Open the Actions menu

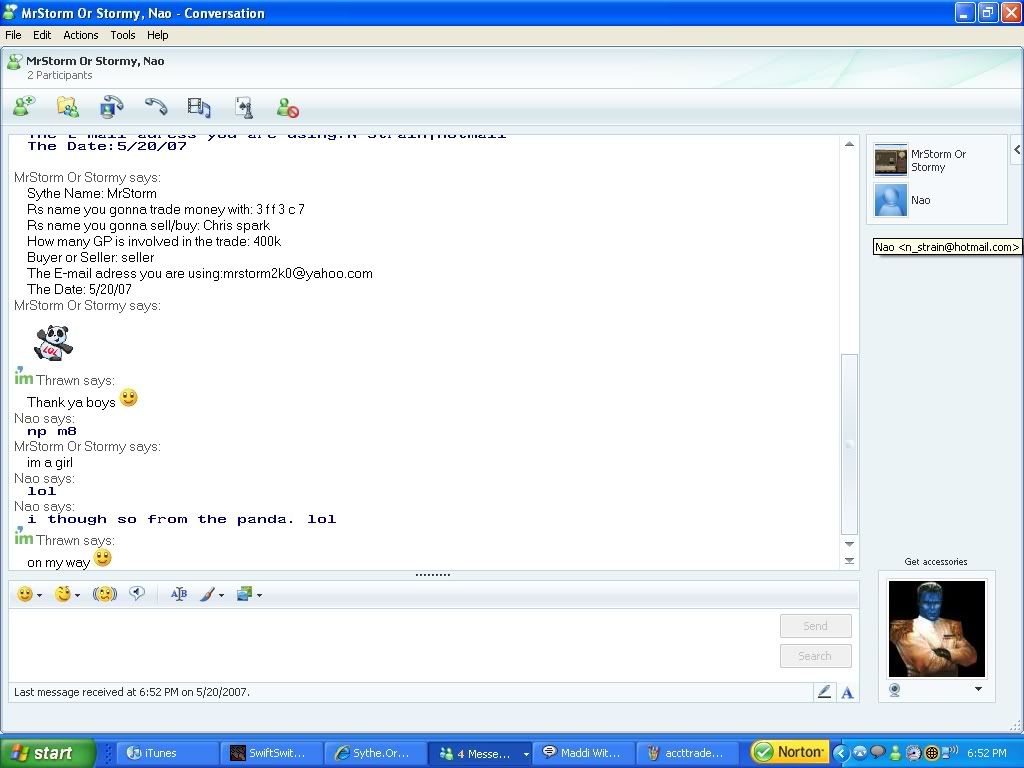[80, 35]
